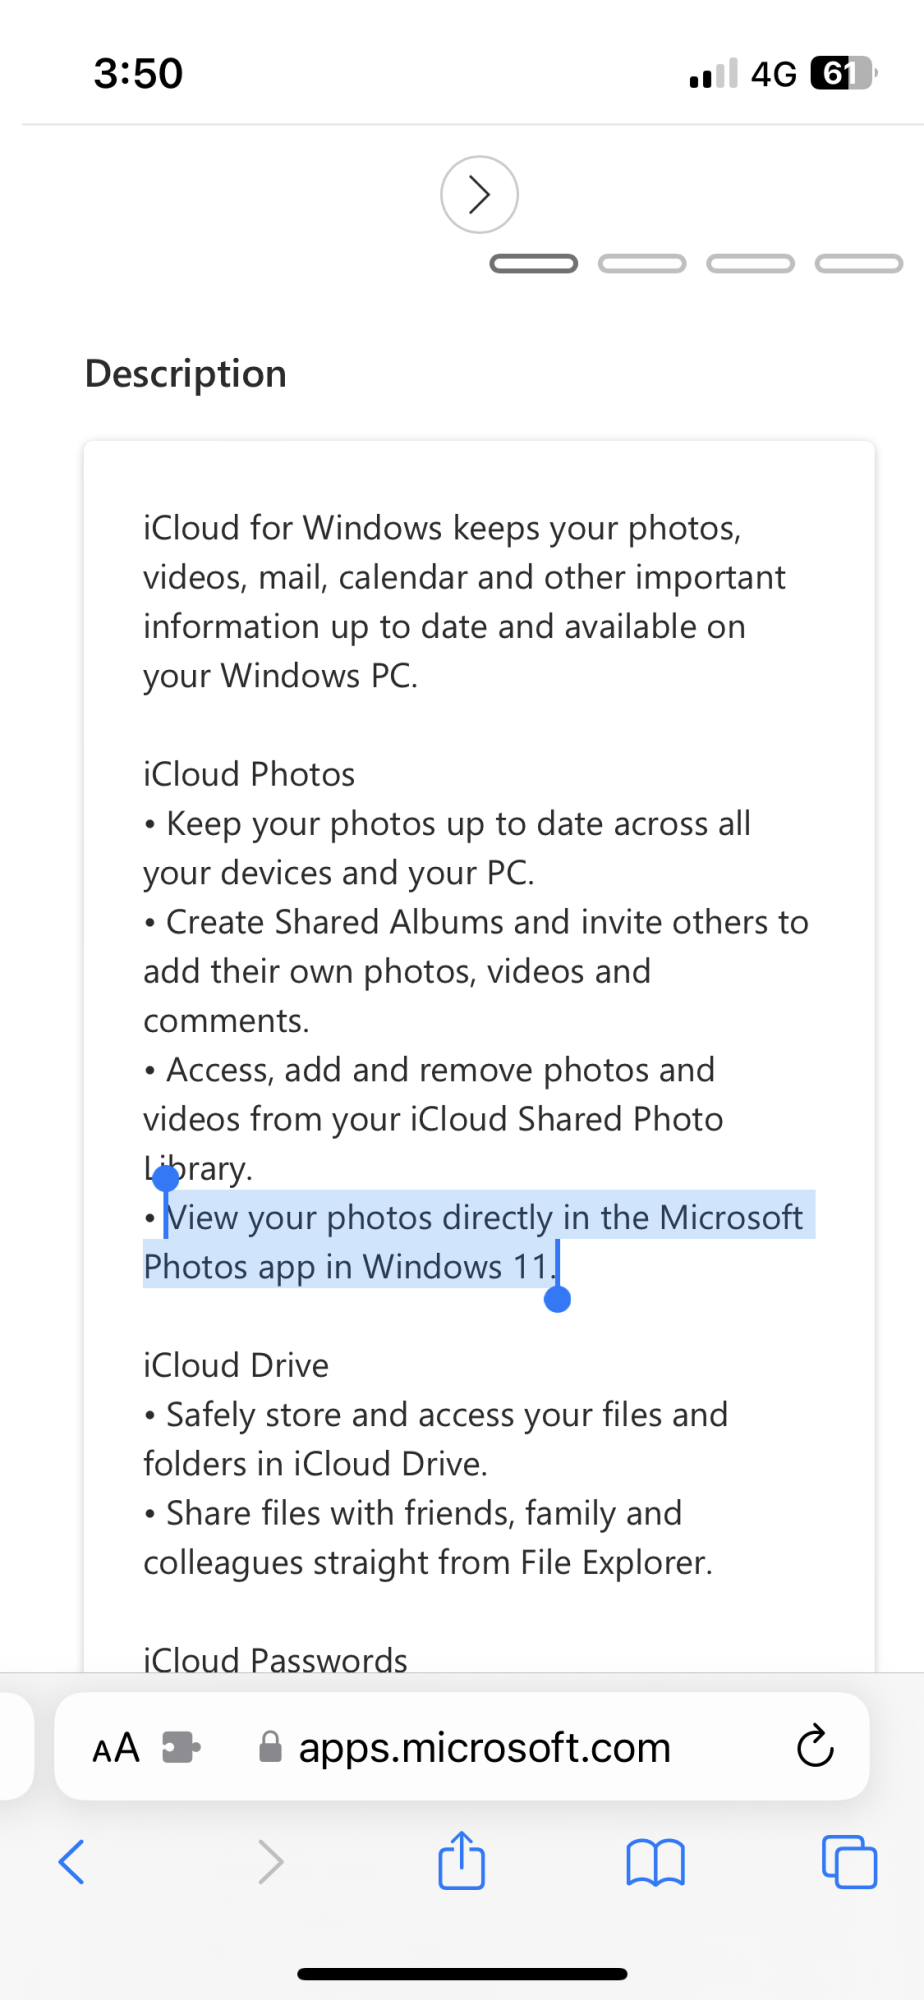Select the fourth carousel page indicator
The image size is (924, 2000).
pyautogui.click(x=859, y=264)
